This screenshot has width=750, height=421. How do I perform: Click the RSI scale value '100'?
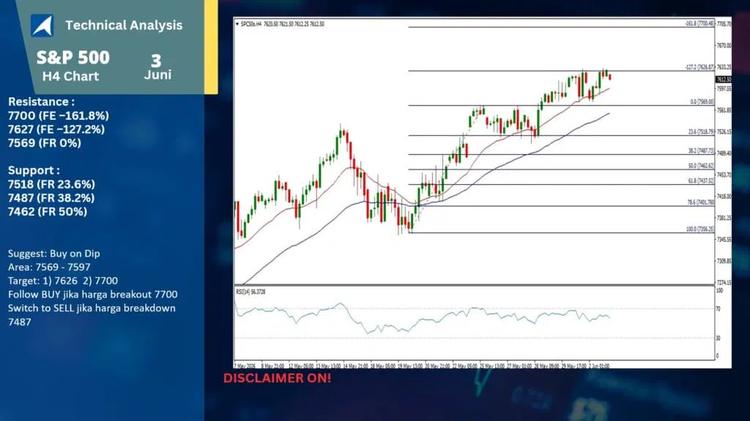tap(719, 290)
